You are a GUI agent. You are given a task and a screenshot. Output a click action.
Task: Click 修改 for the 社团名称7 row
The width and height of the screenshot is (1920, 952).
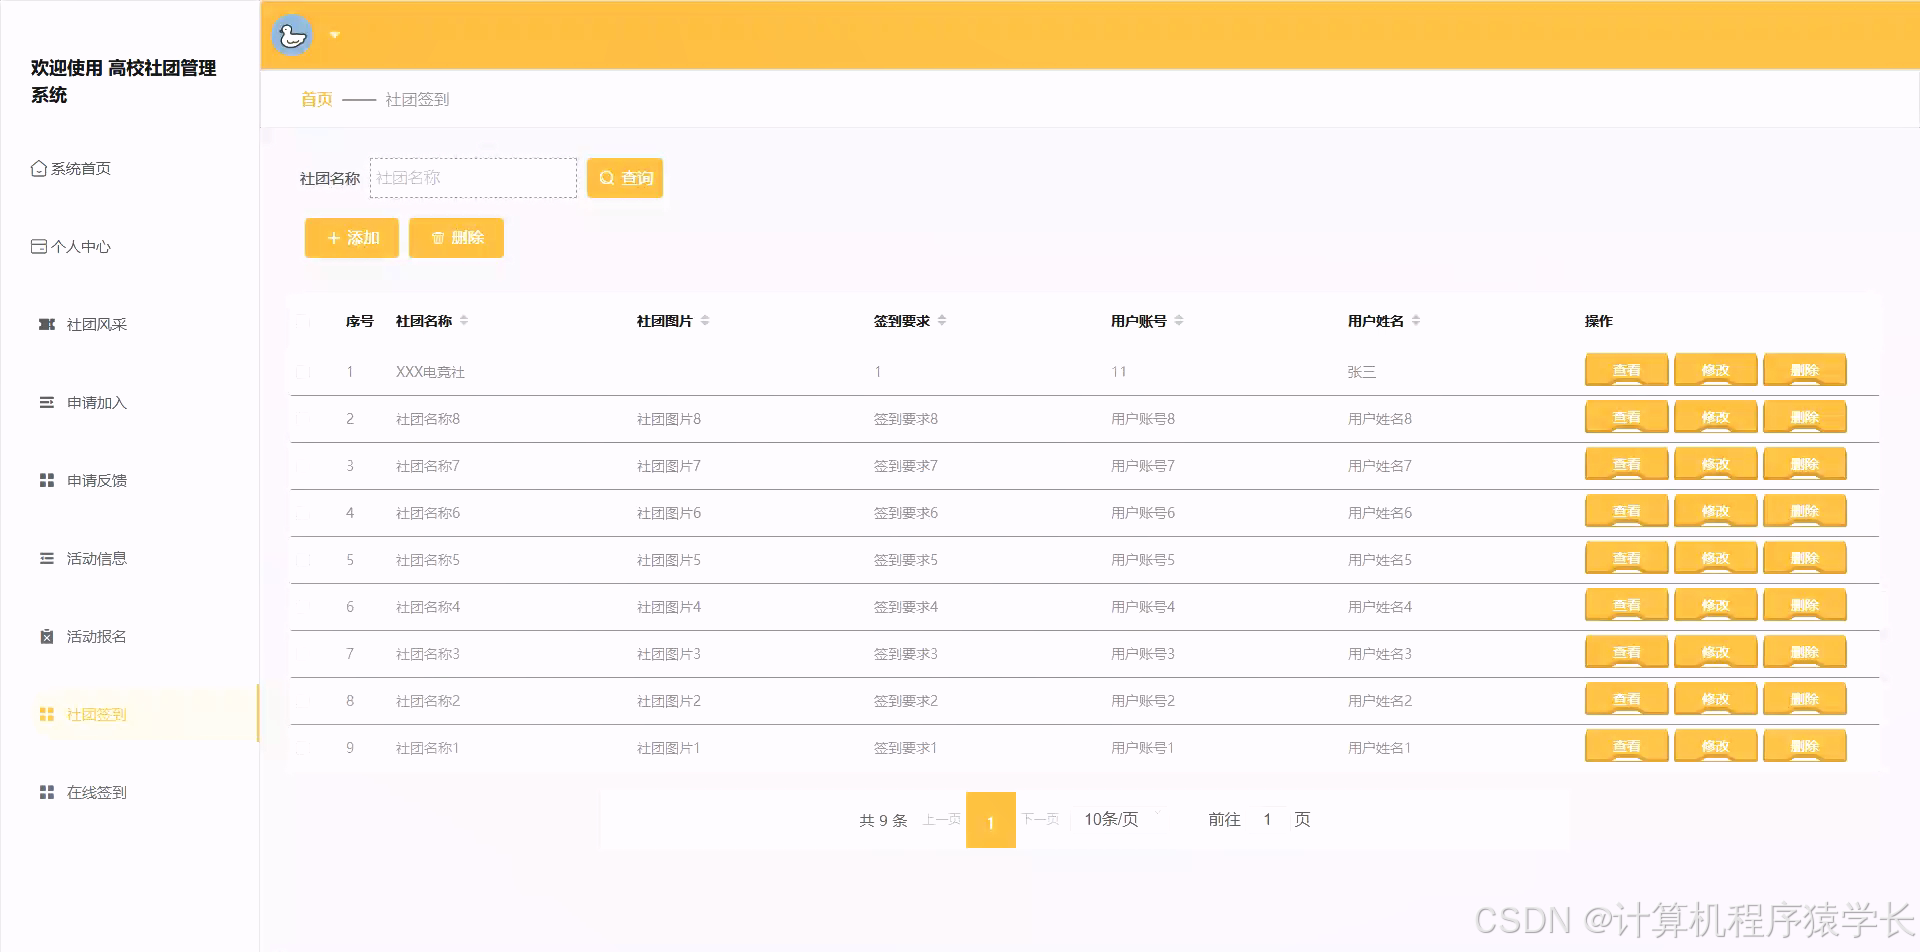1716,464
